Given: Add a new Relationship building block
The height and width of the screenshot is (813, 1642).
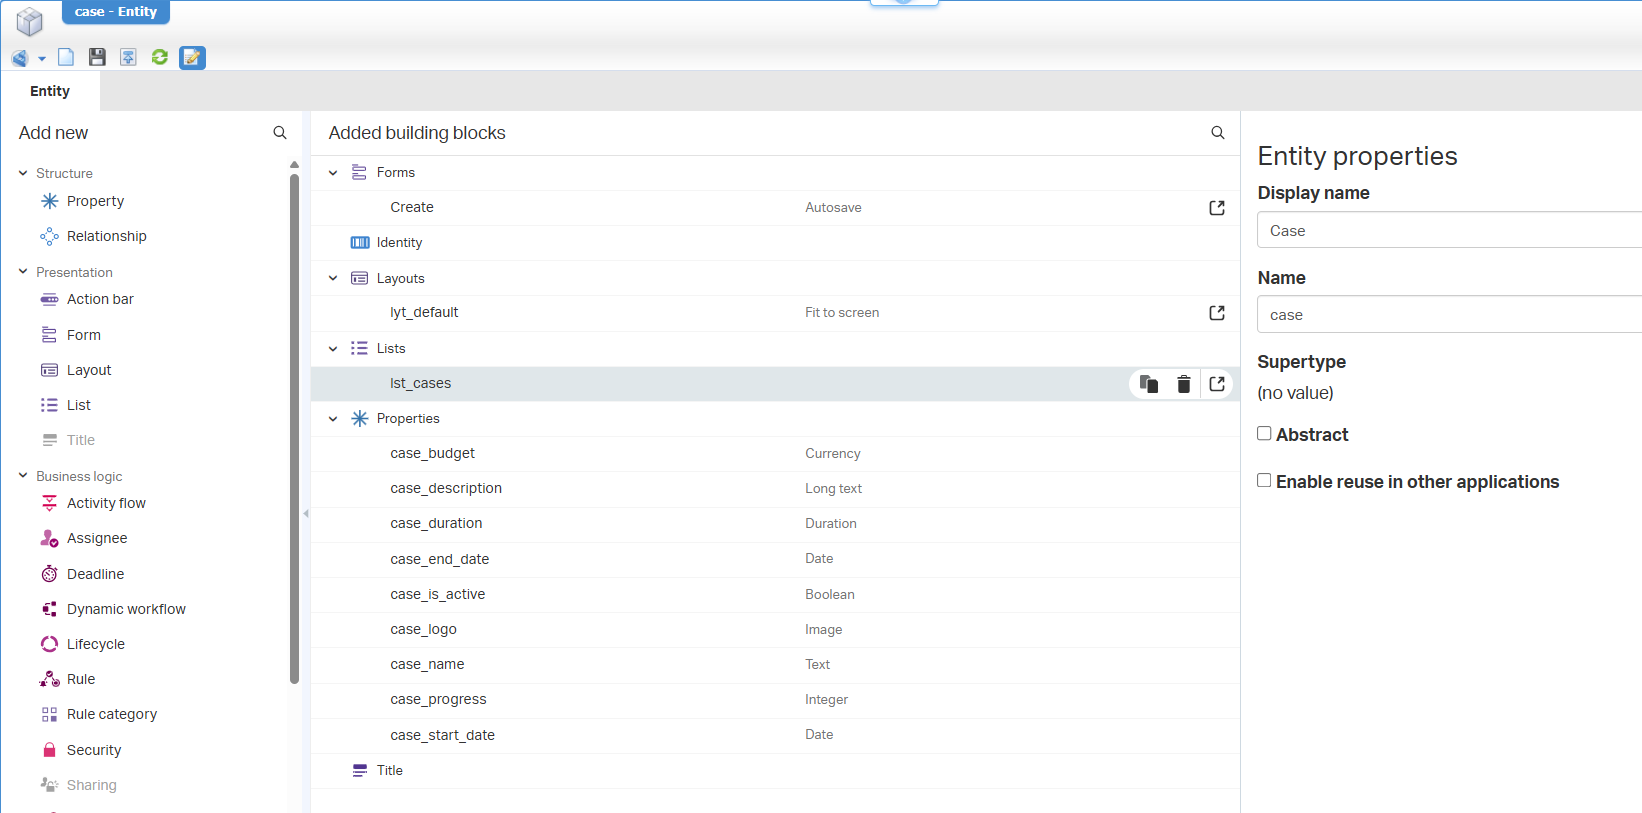Looking at the screenshot, I should pos(106,236).
